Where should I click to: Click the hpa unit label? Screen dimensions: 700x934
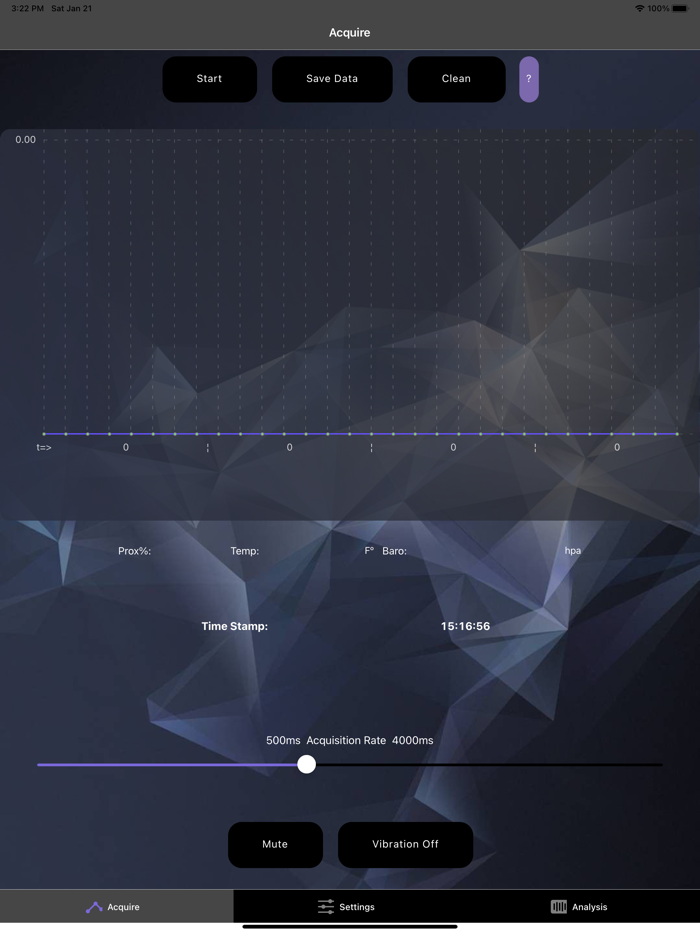coord(573,551)
